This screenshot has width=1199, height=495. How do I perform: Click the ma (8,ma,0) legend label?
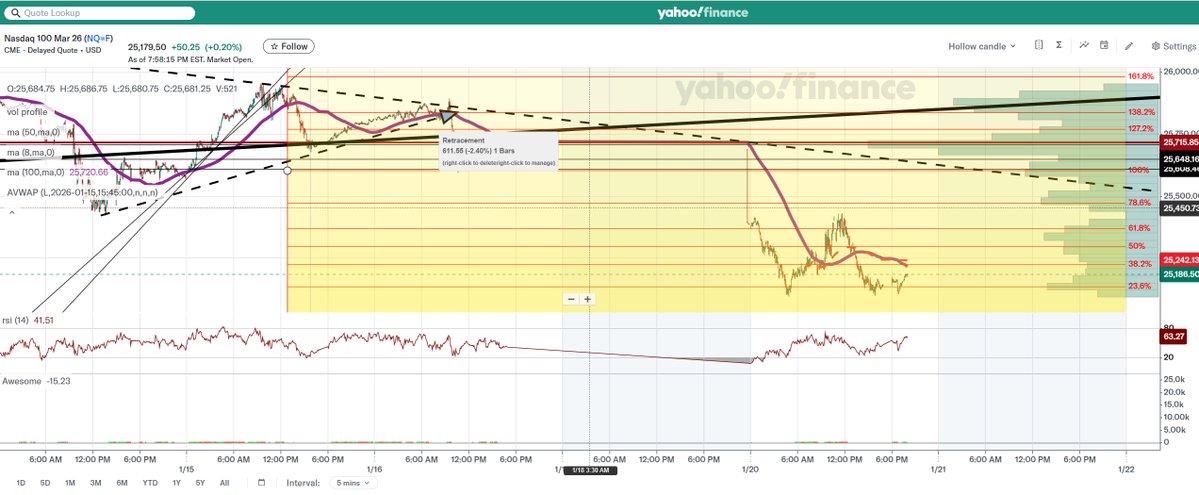click(31, 152)
